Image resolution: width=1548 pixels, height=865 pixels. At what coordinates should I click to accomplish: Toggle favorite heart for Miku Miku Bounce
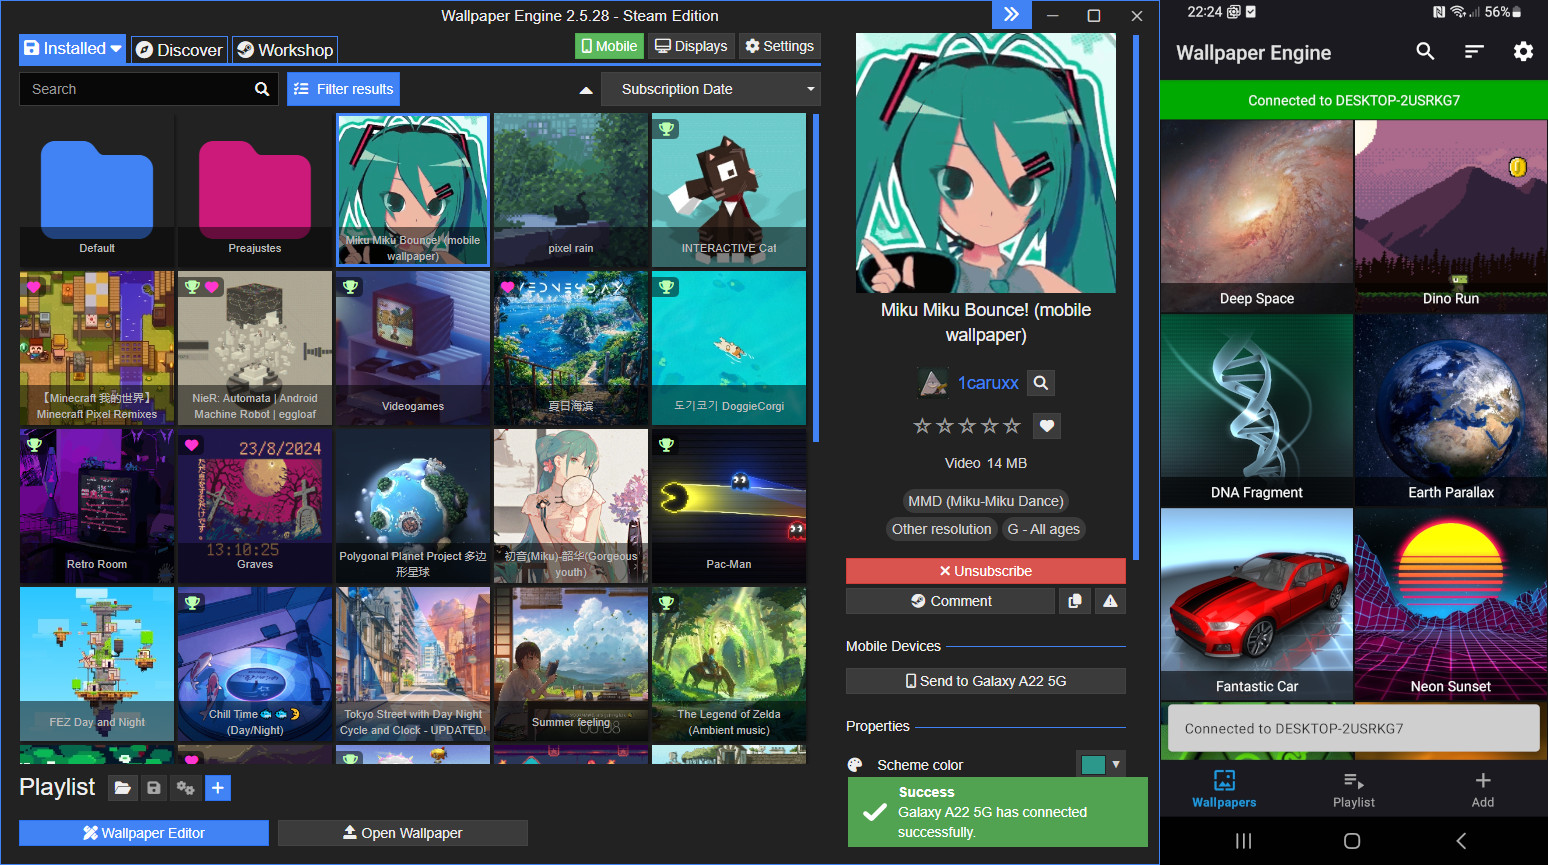tap(1047, 426)
